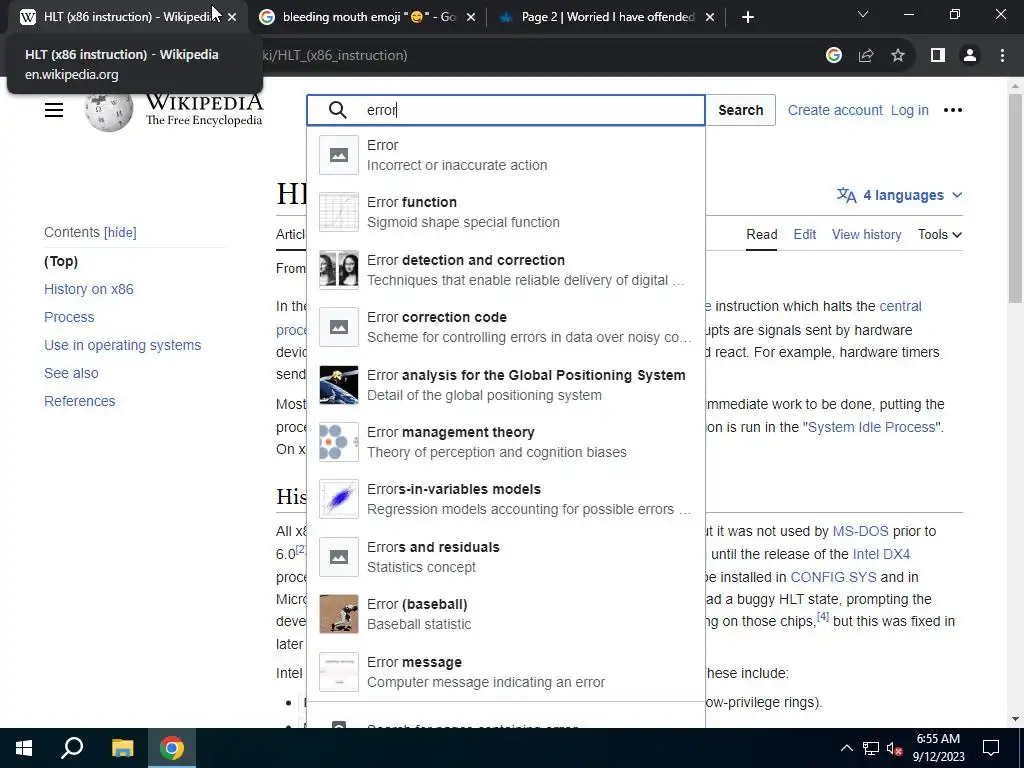Image resolution: width=1024 pixels, height=768 pixels.
Task: Select Error detection and correction suggestion
Action: (x=505, y=270)
